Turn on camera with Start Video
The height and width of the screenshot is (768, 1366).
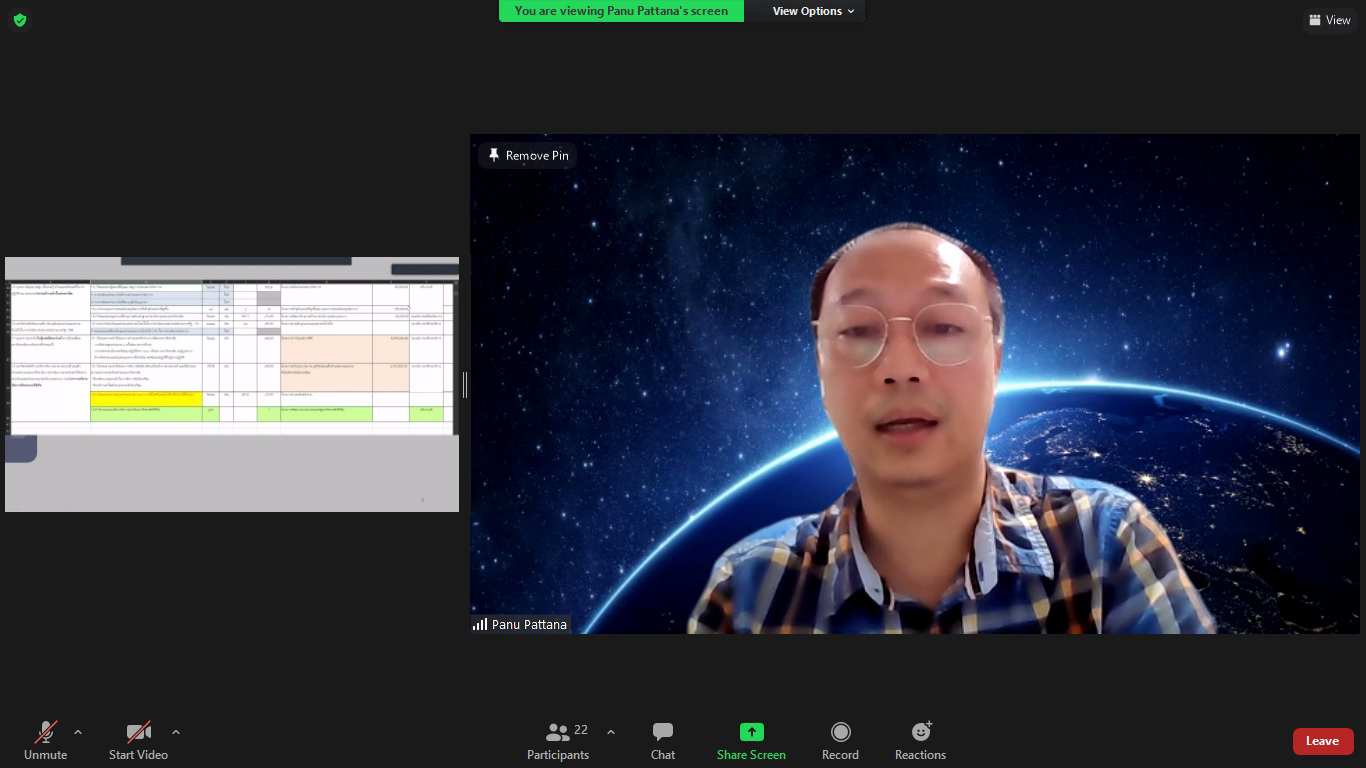138,741
